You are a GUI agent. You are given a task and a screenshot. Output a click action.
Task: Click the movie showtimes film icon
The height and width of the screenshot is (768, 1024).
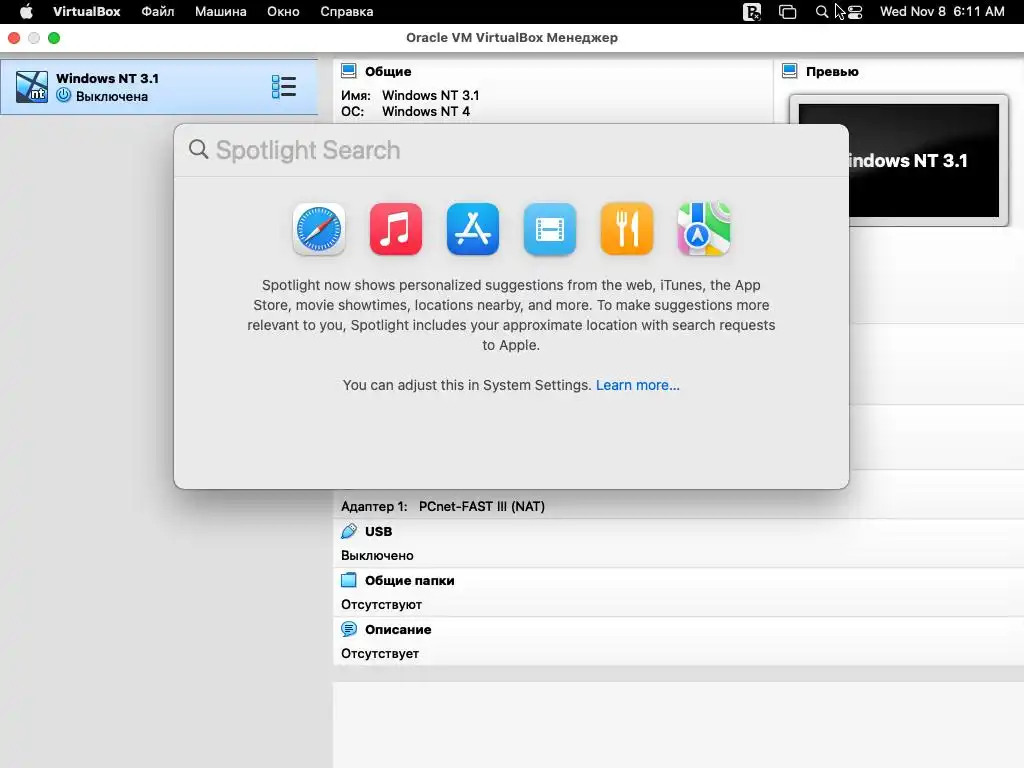point(550,229)
